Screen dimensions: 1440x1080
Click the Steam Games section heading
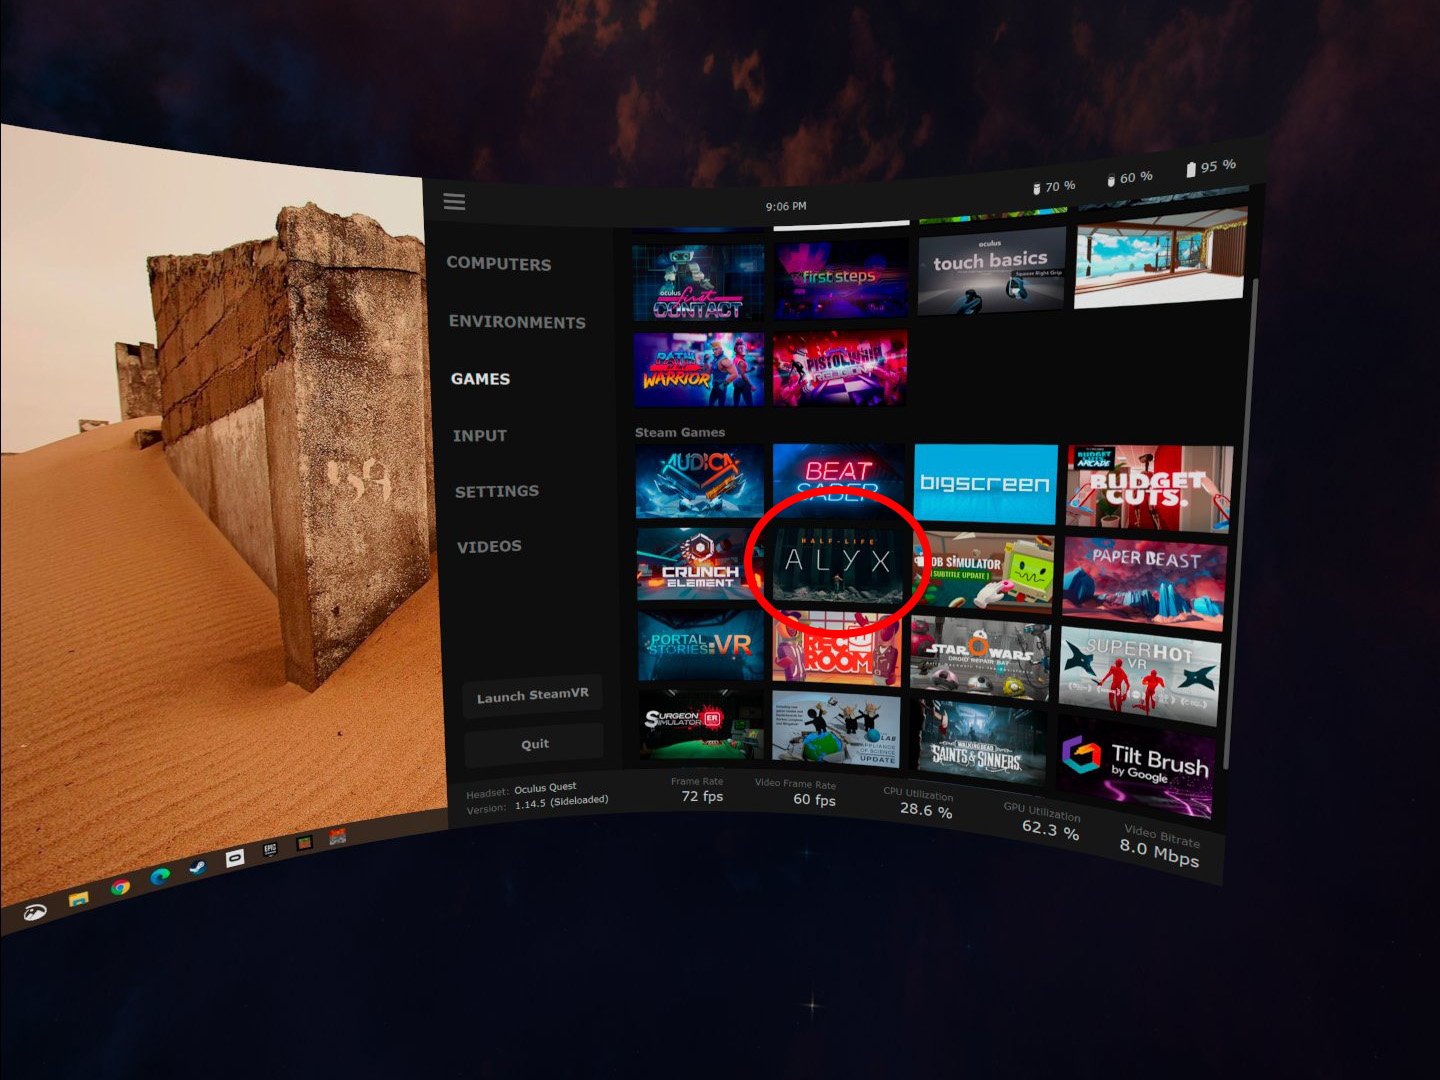coord(680,432)
